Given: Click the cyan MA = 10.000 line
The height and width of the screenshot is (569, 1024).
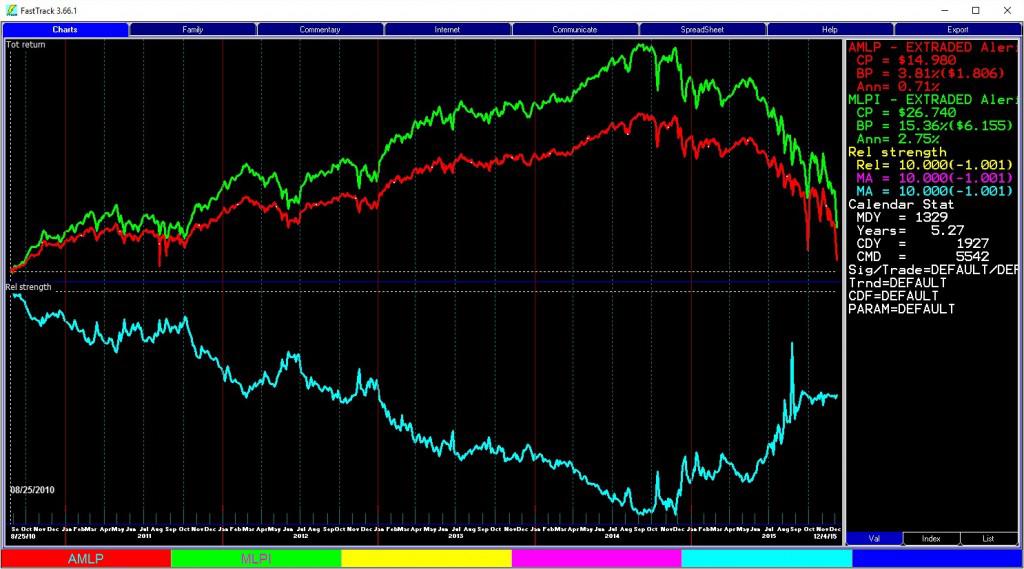Looking at the screenshot, I should (935, 191).
